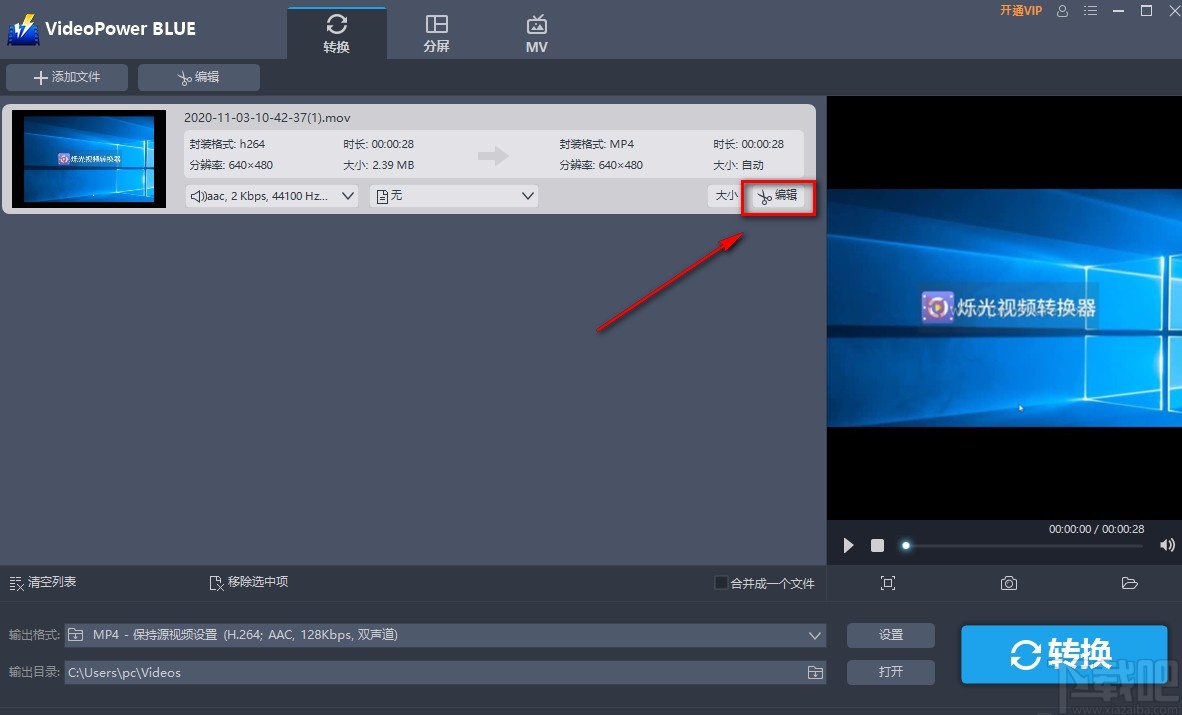Open the audio track dropdown showing aac 44100 Hz
The image size is (1182, 715).
click(270, 196)
